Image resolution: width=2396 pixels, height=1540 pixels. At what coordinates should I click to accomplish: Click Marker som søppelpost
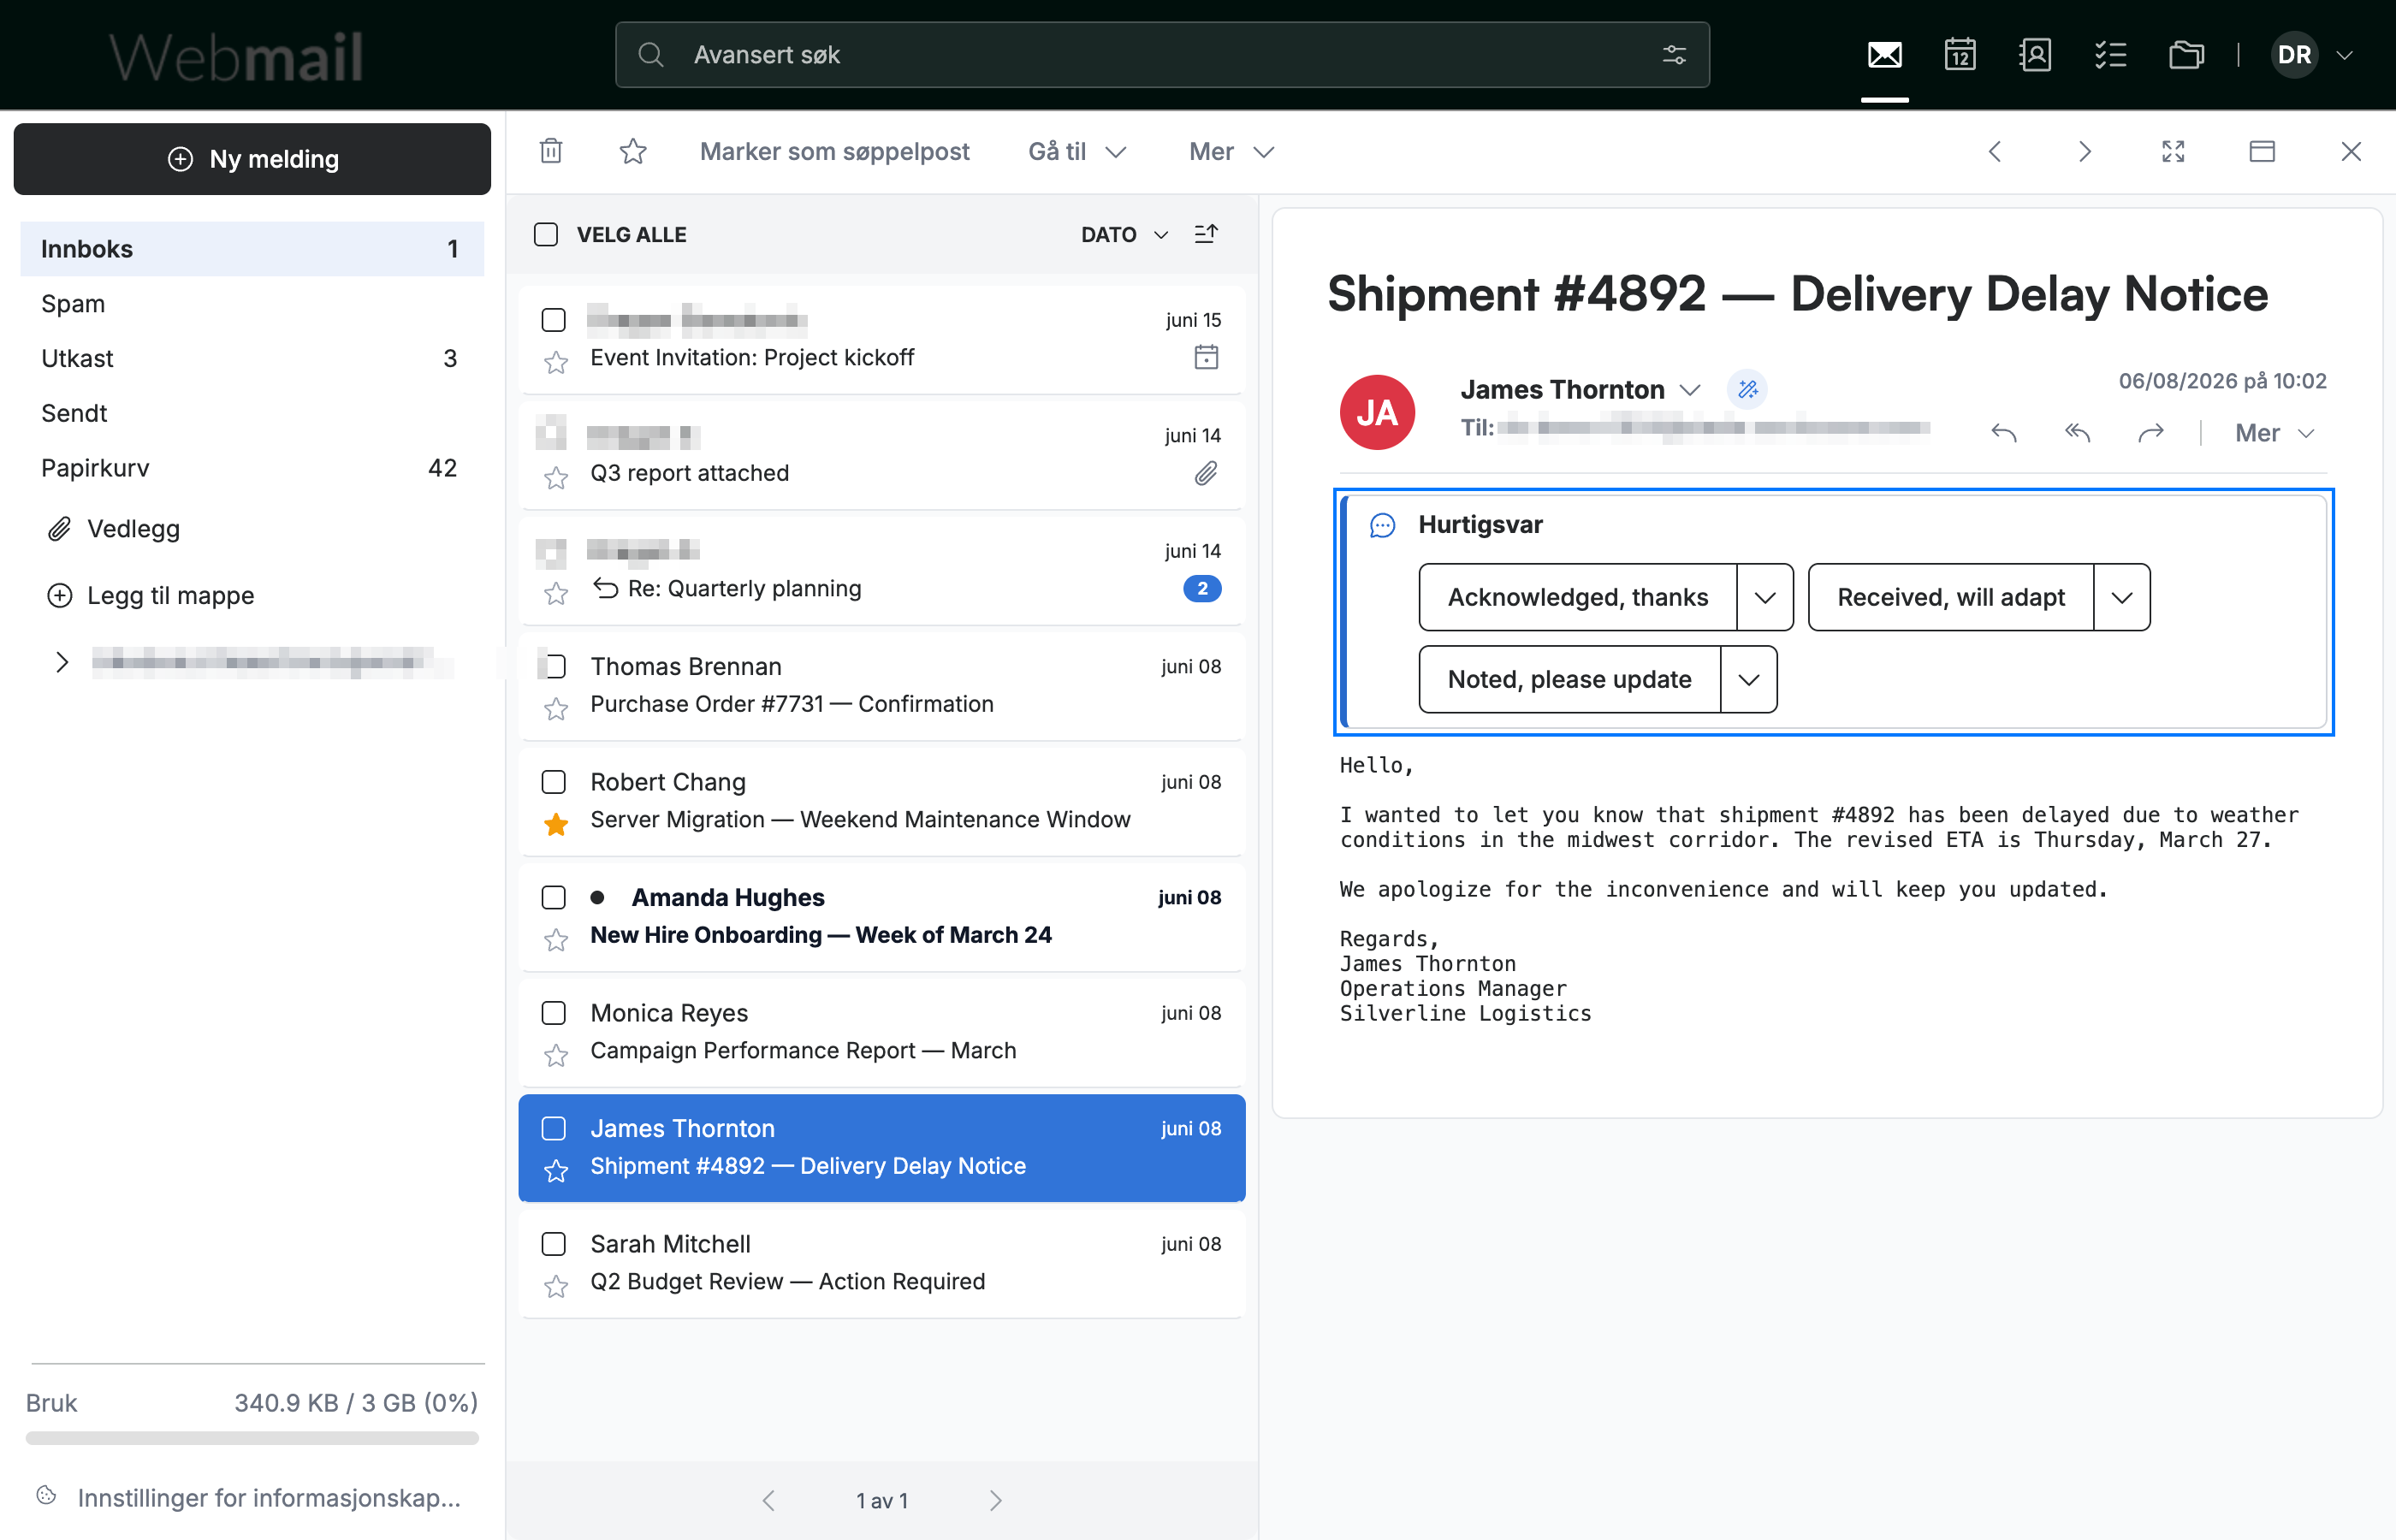[835, 151]
